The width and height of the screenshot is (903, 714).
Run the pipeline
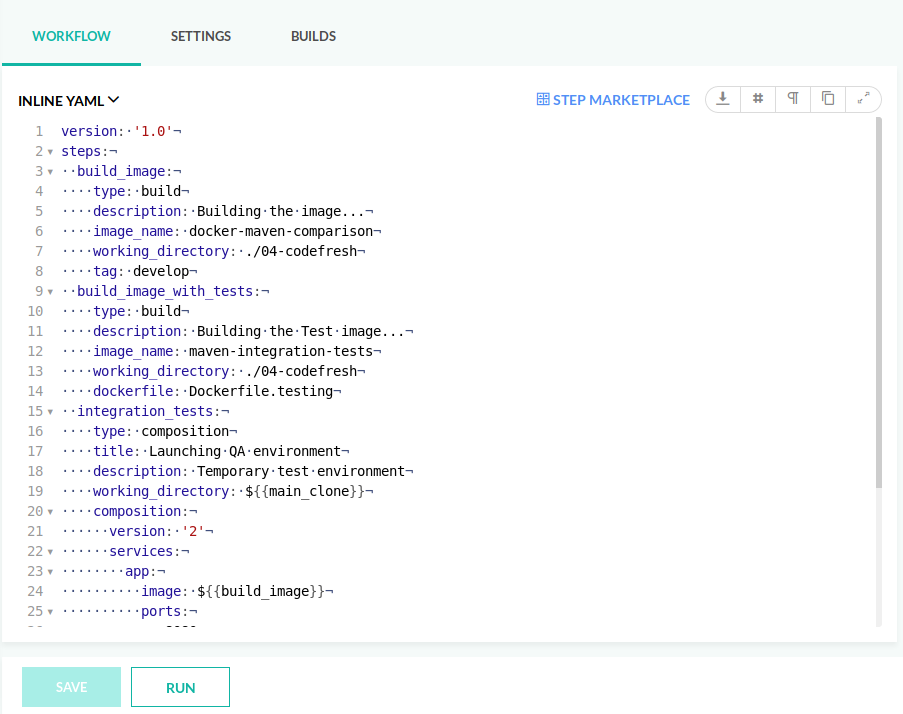coord(180,687)
